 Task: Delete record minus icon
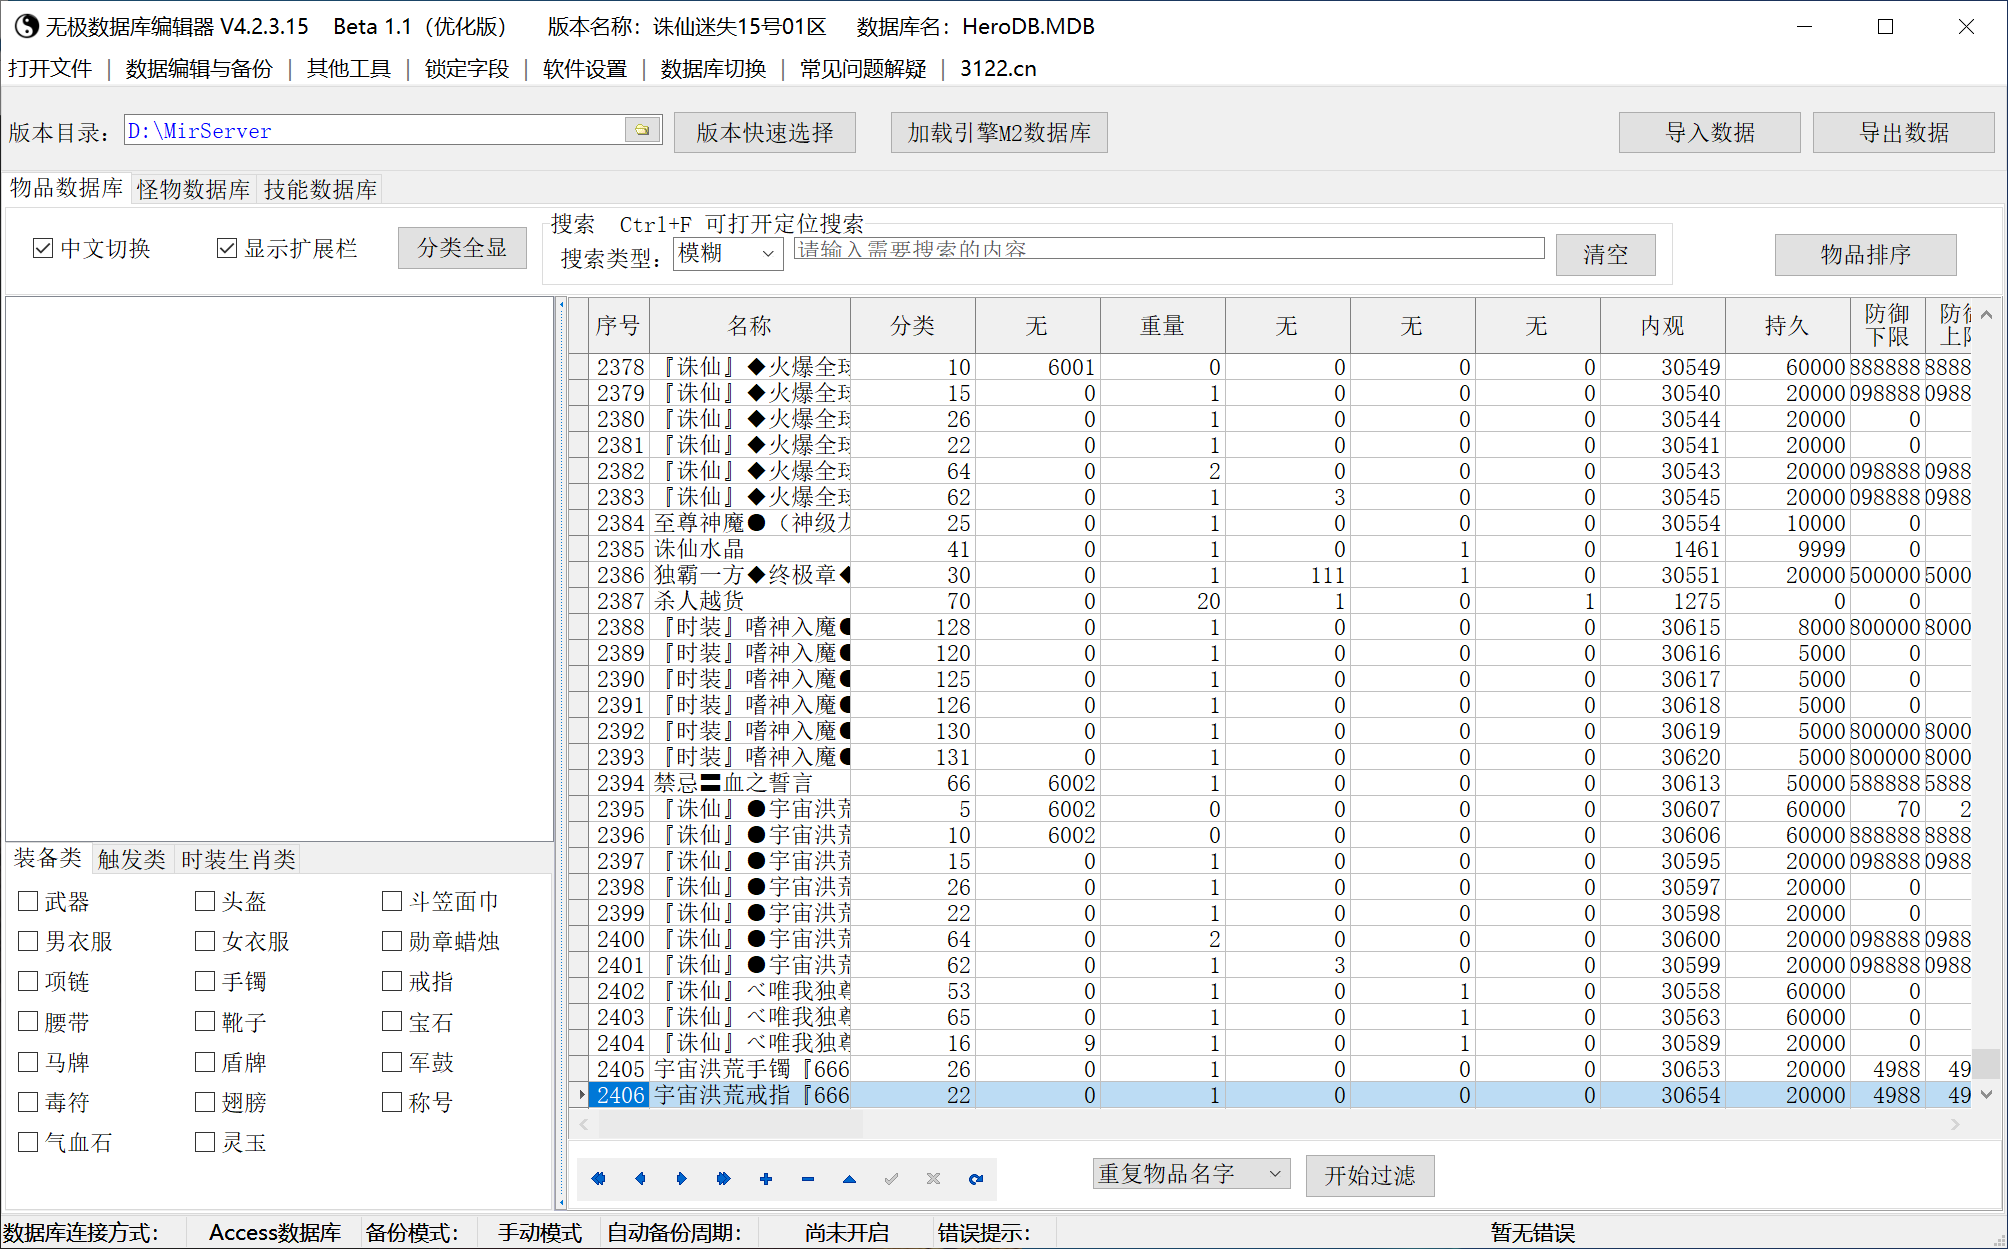click(808, 1178)
